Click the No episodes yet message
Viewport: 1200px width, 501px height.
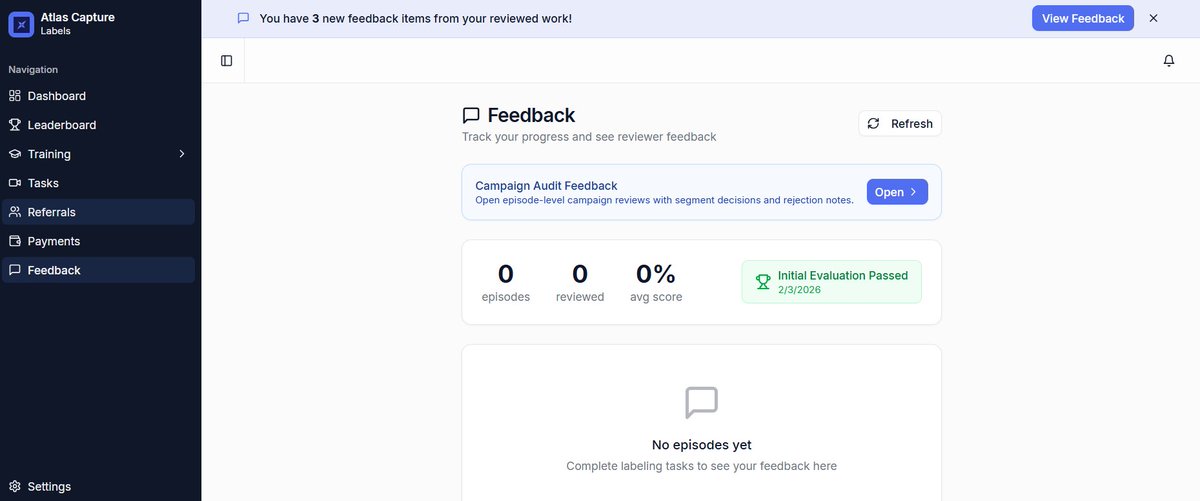click(702, 445)
